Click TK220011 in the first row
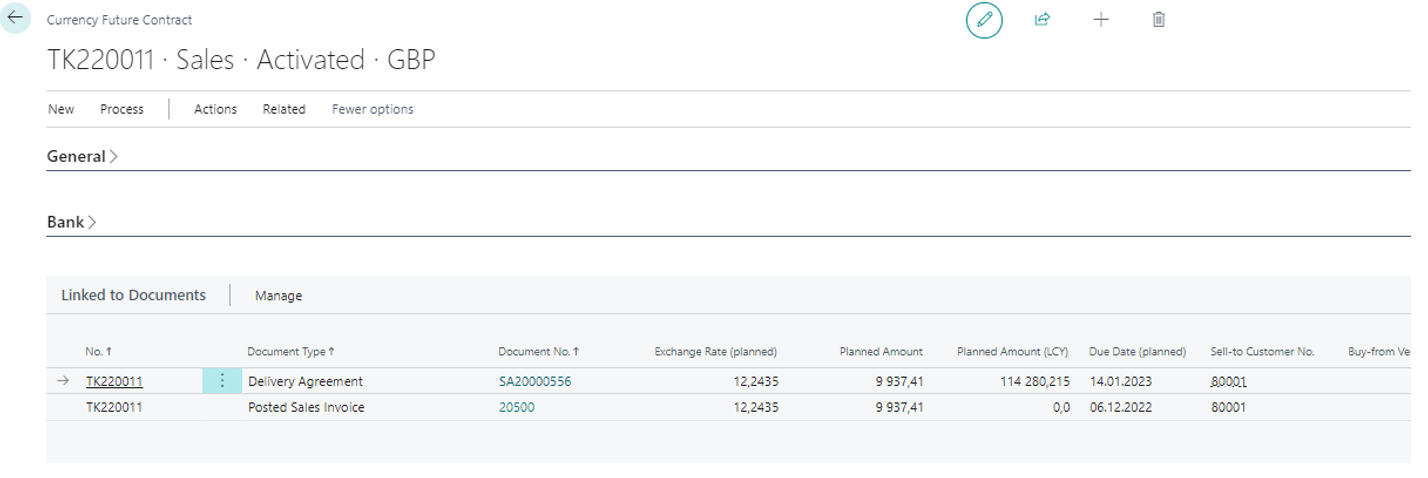 point(114,382)
